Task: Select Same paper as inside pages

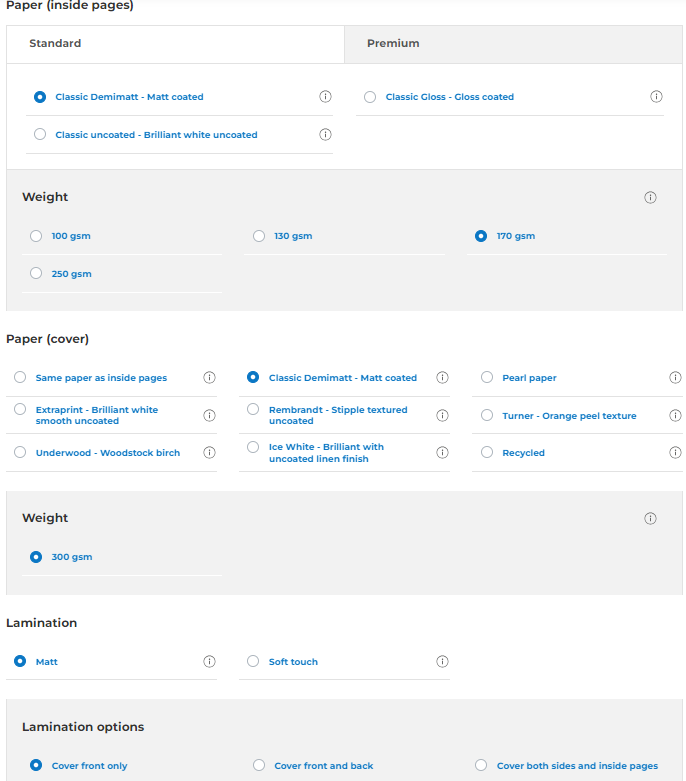Action: [20, 378]
